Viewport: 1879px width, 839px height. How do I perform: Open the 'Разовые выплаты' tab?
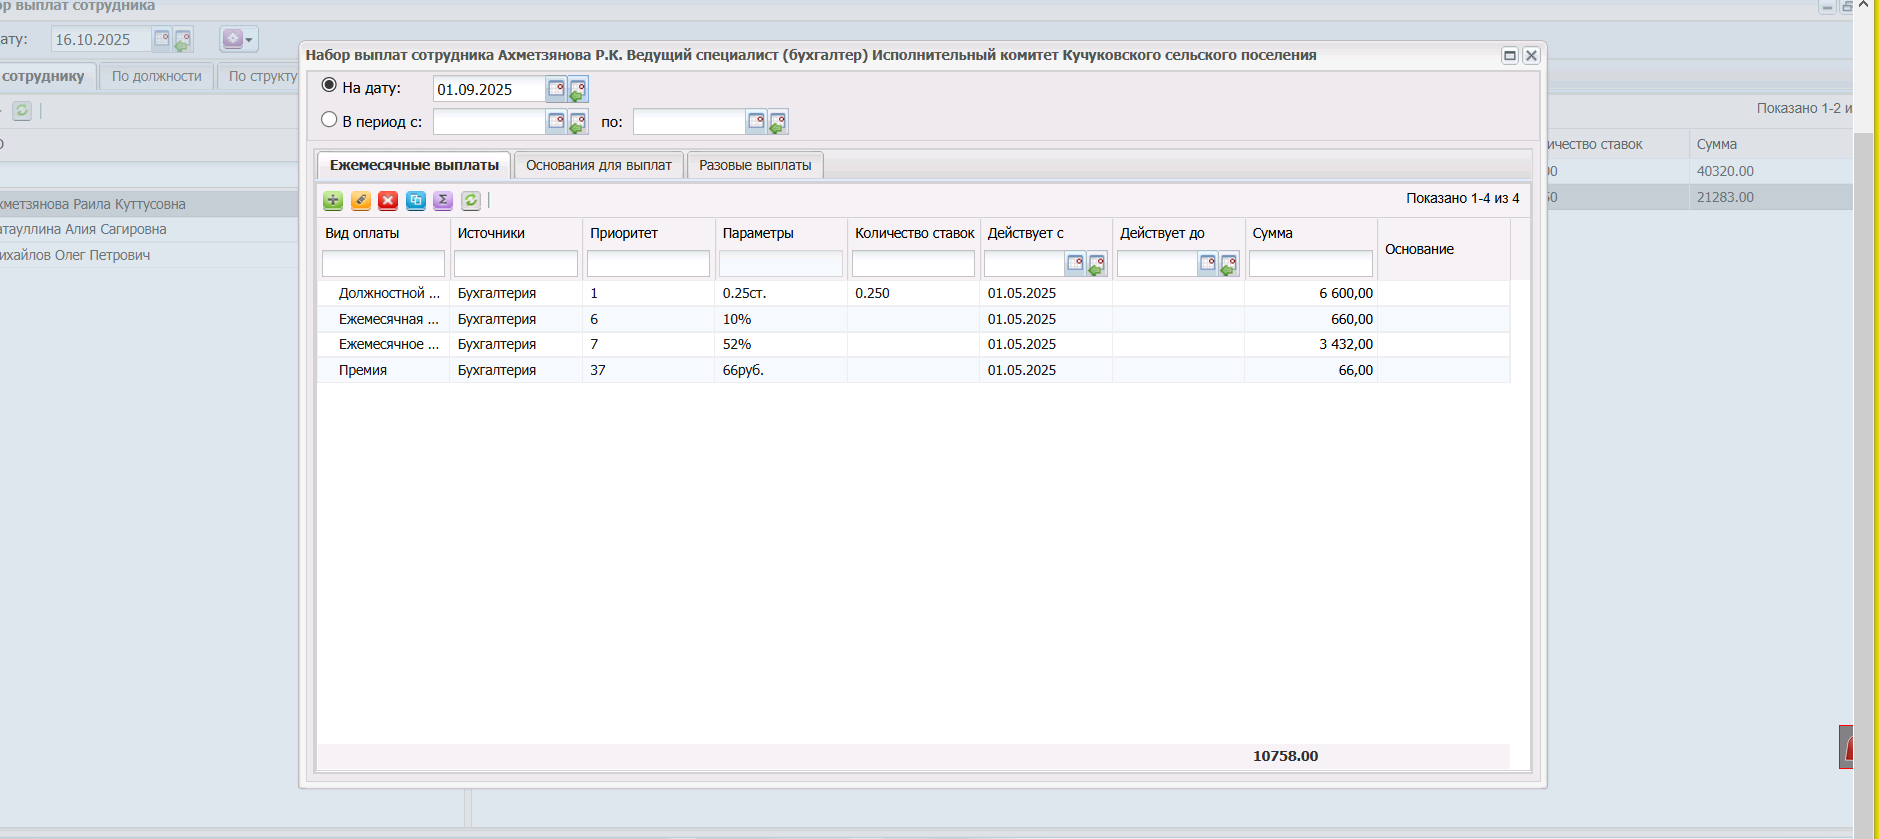tap(755, 166)
